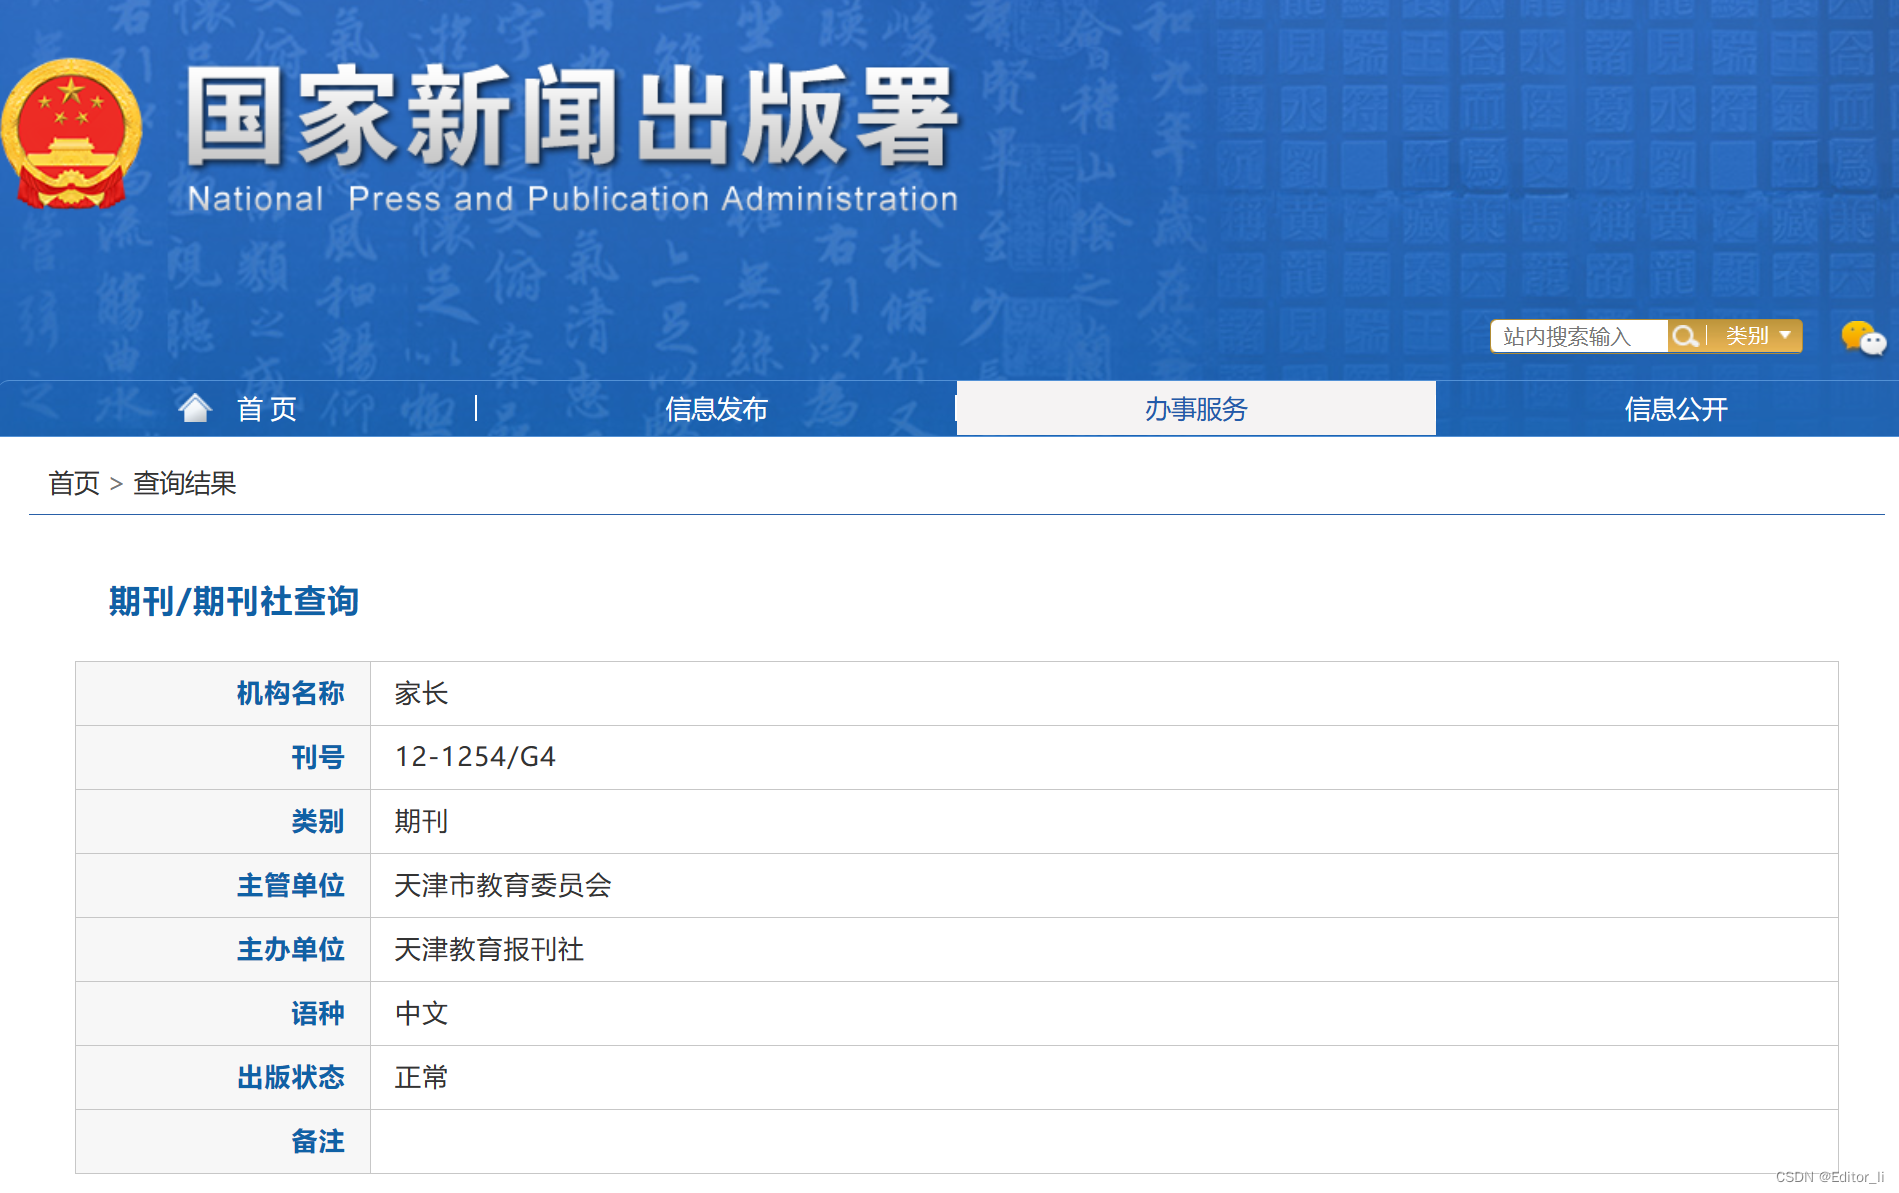Open the 信息公开 navigation tab
This screenshot has height=1193, width=1899.
point(1676,408)
